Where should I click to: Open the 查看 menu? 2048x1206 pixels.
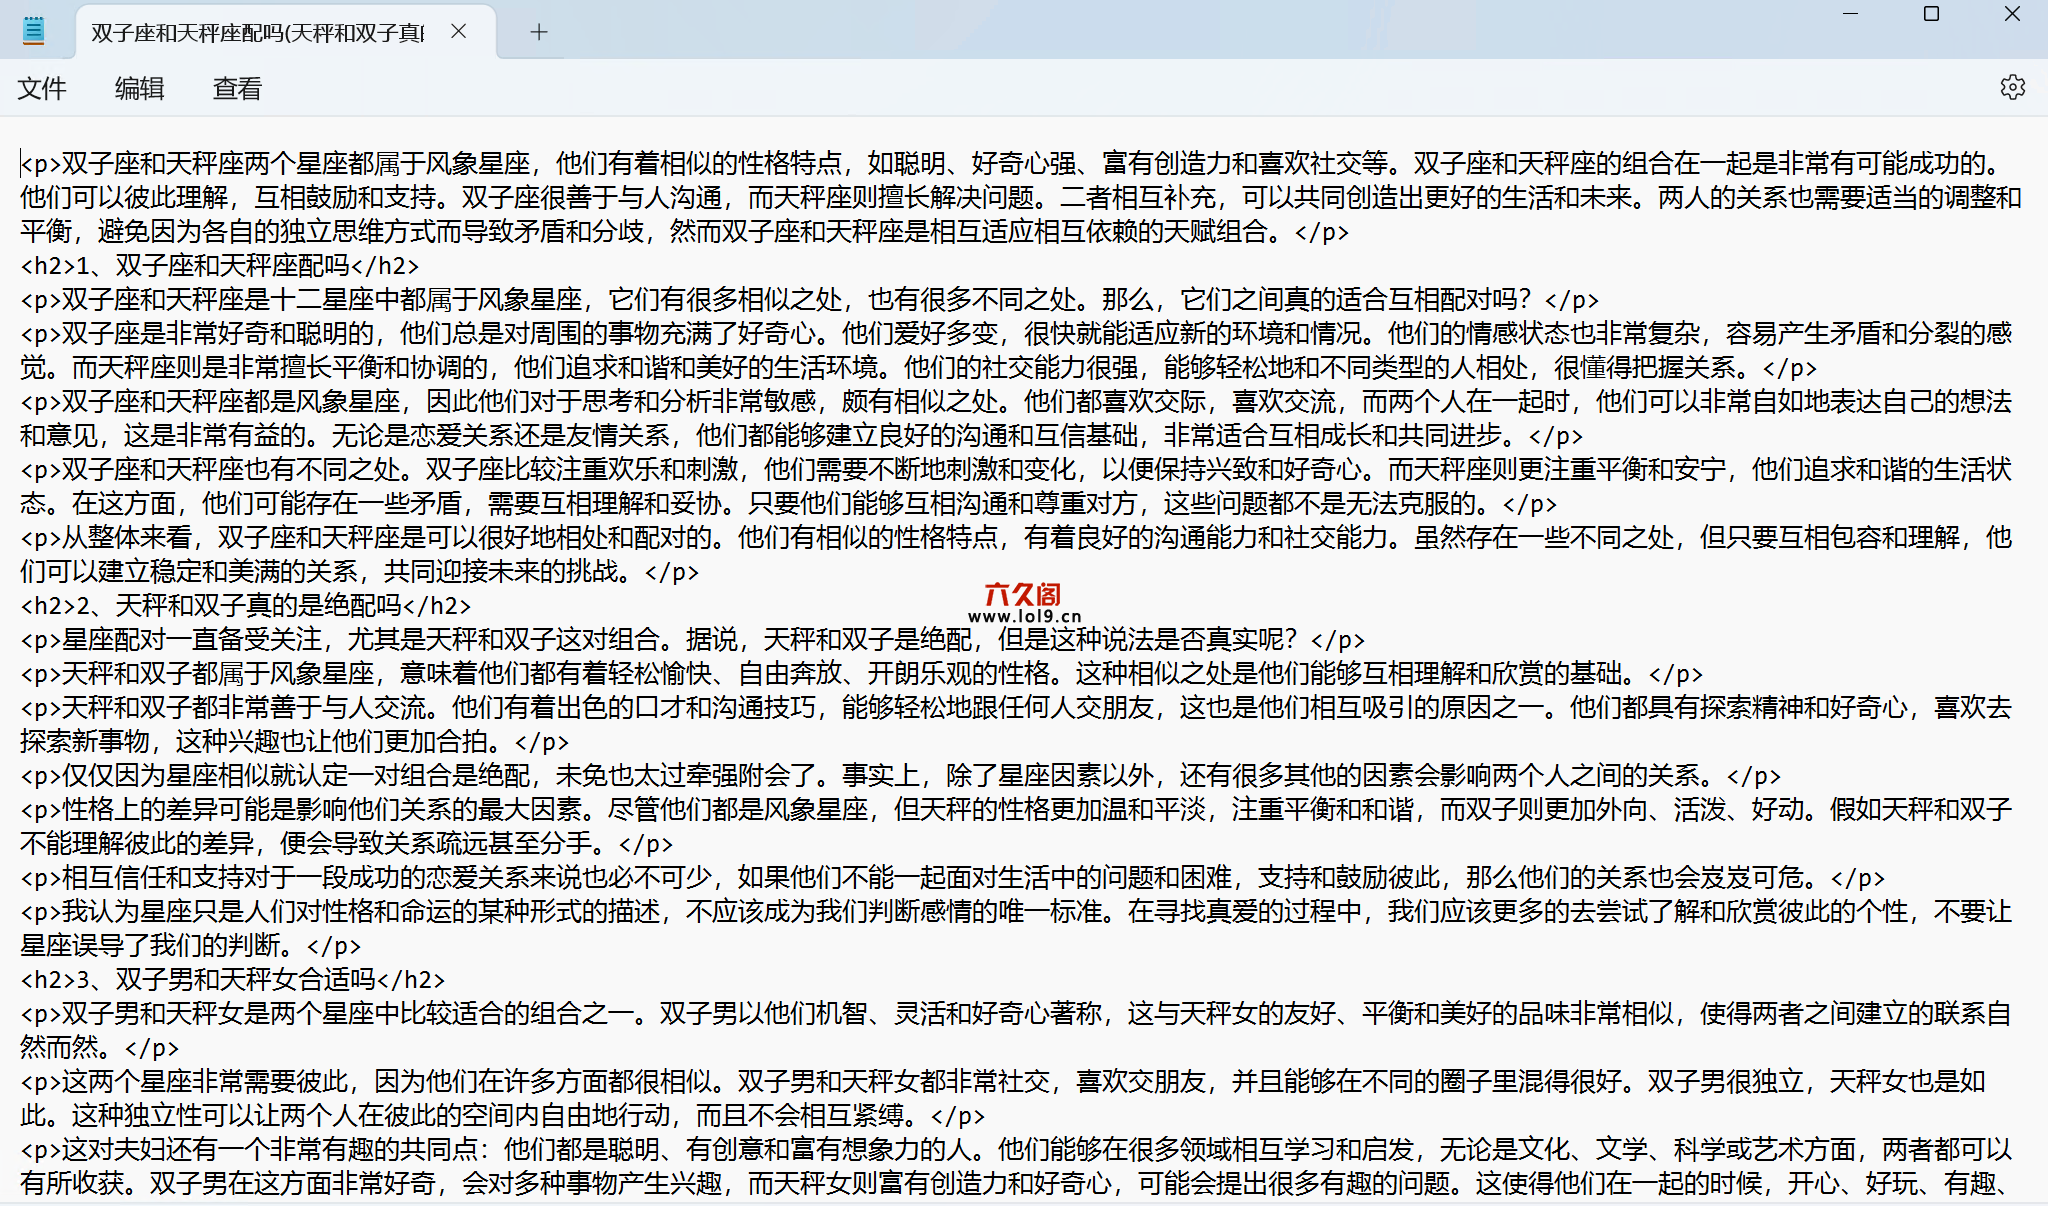tap(237, 89)
